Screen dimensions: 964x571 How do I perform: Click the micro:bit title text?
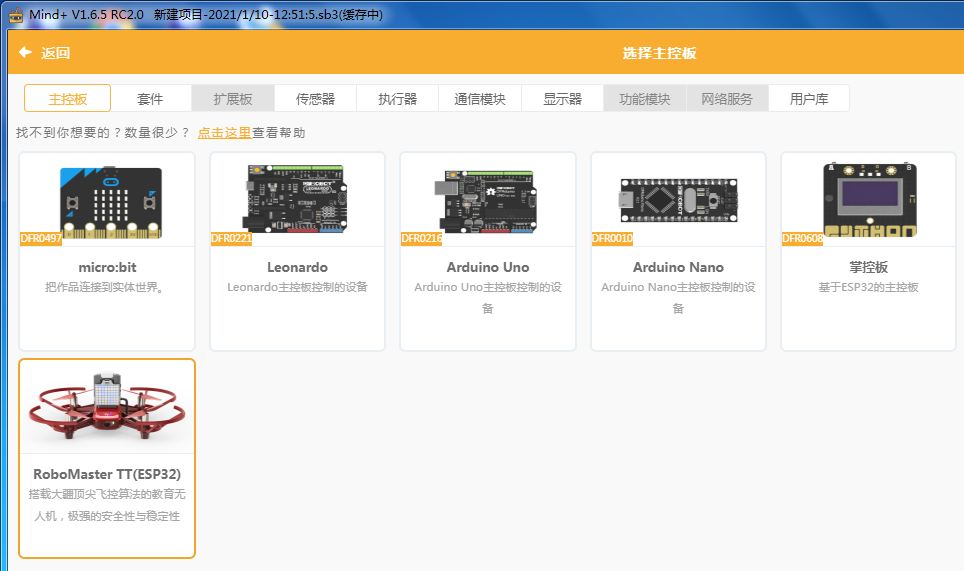(x=108, y=267)
